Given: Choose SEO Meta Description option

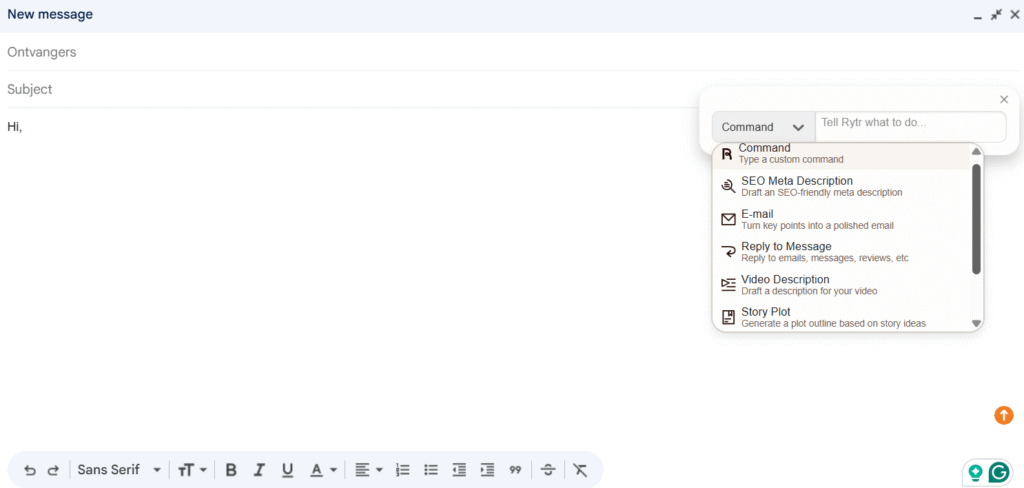Looking at the screenshot, I should (x=842, y=186).
